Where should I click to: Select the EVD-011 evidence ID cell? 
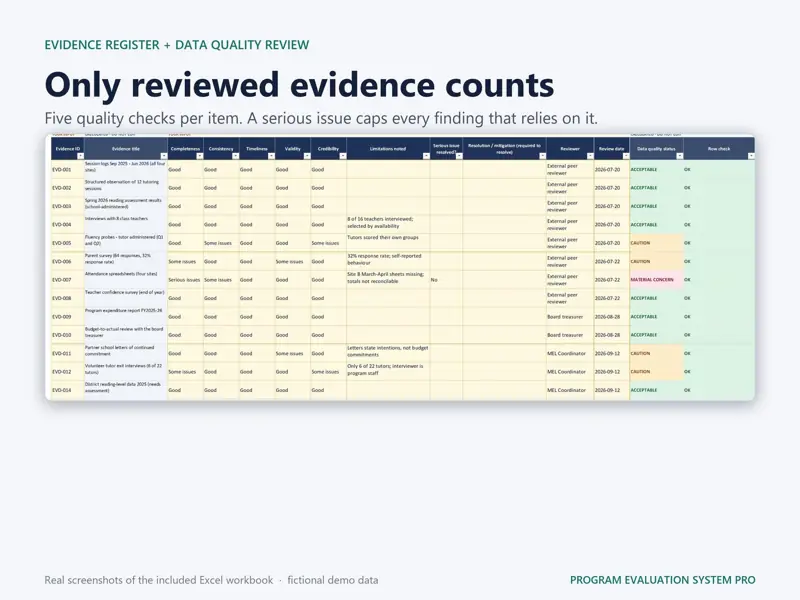(67, 353)
